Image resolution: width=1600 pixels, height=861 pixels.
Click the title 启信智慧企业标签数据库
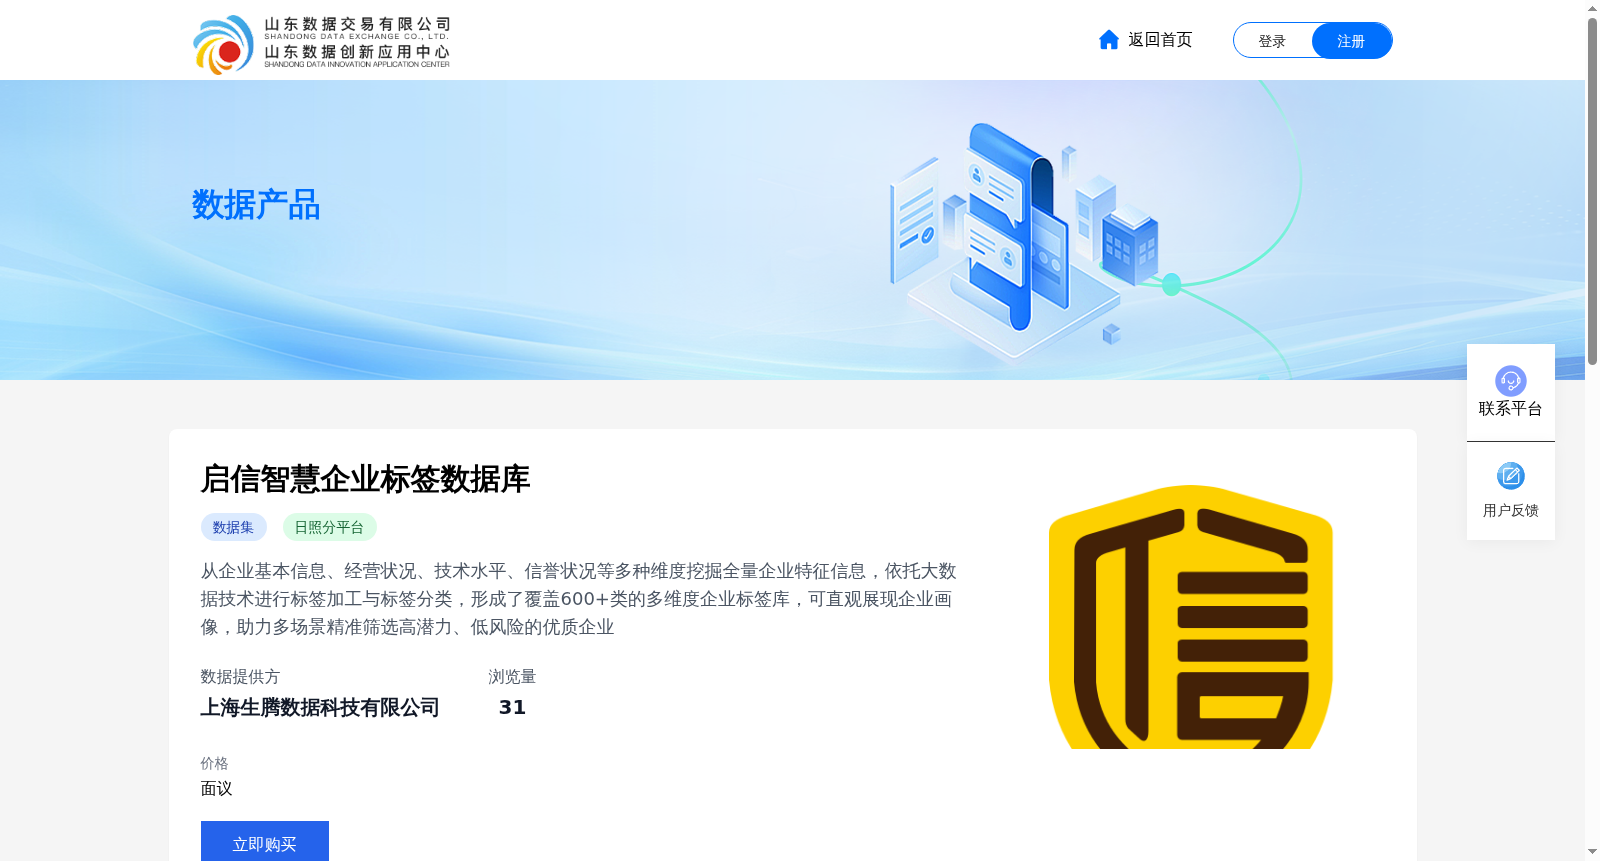tap(365, 479)
